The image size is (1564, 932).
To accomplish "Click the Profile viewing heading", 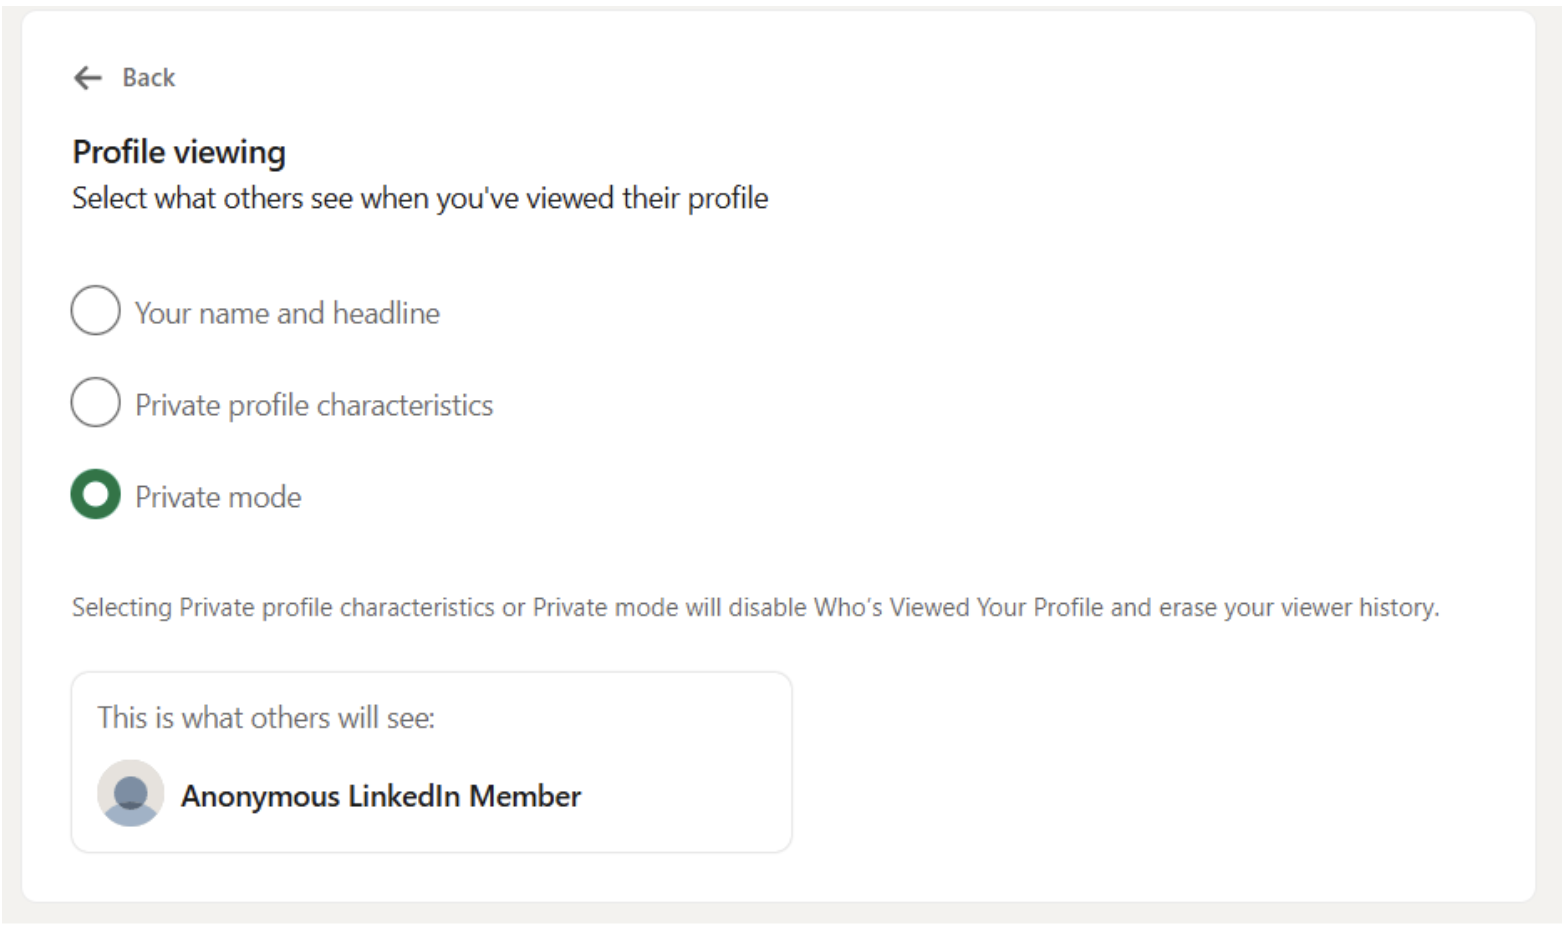I will click(178, 152).
